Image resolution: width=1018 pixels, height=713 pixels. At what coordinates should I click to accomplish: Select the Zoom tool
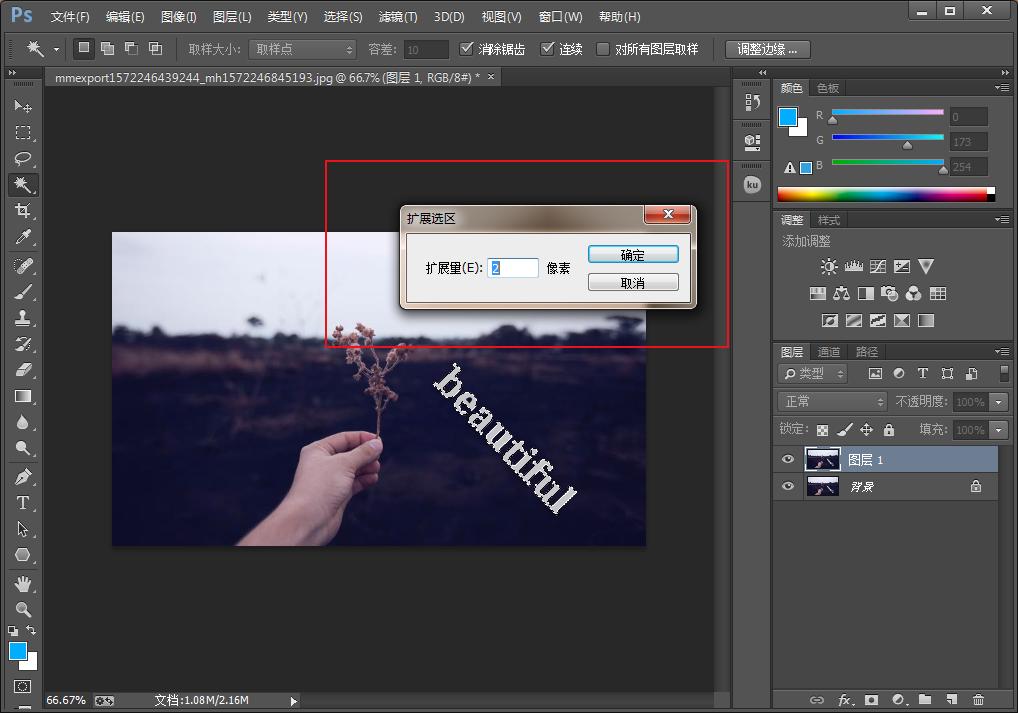tap(23, 609)
